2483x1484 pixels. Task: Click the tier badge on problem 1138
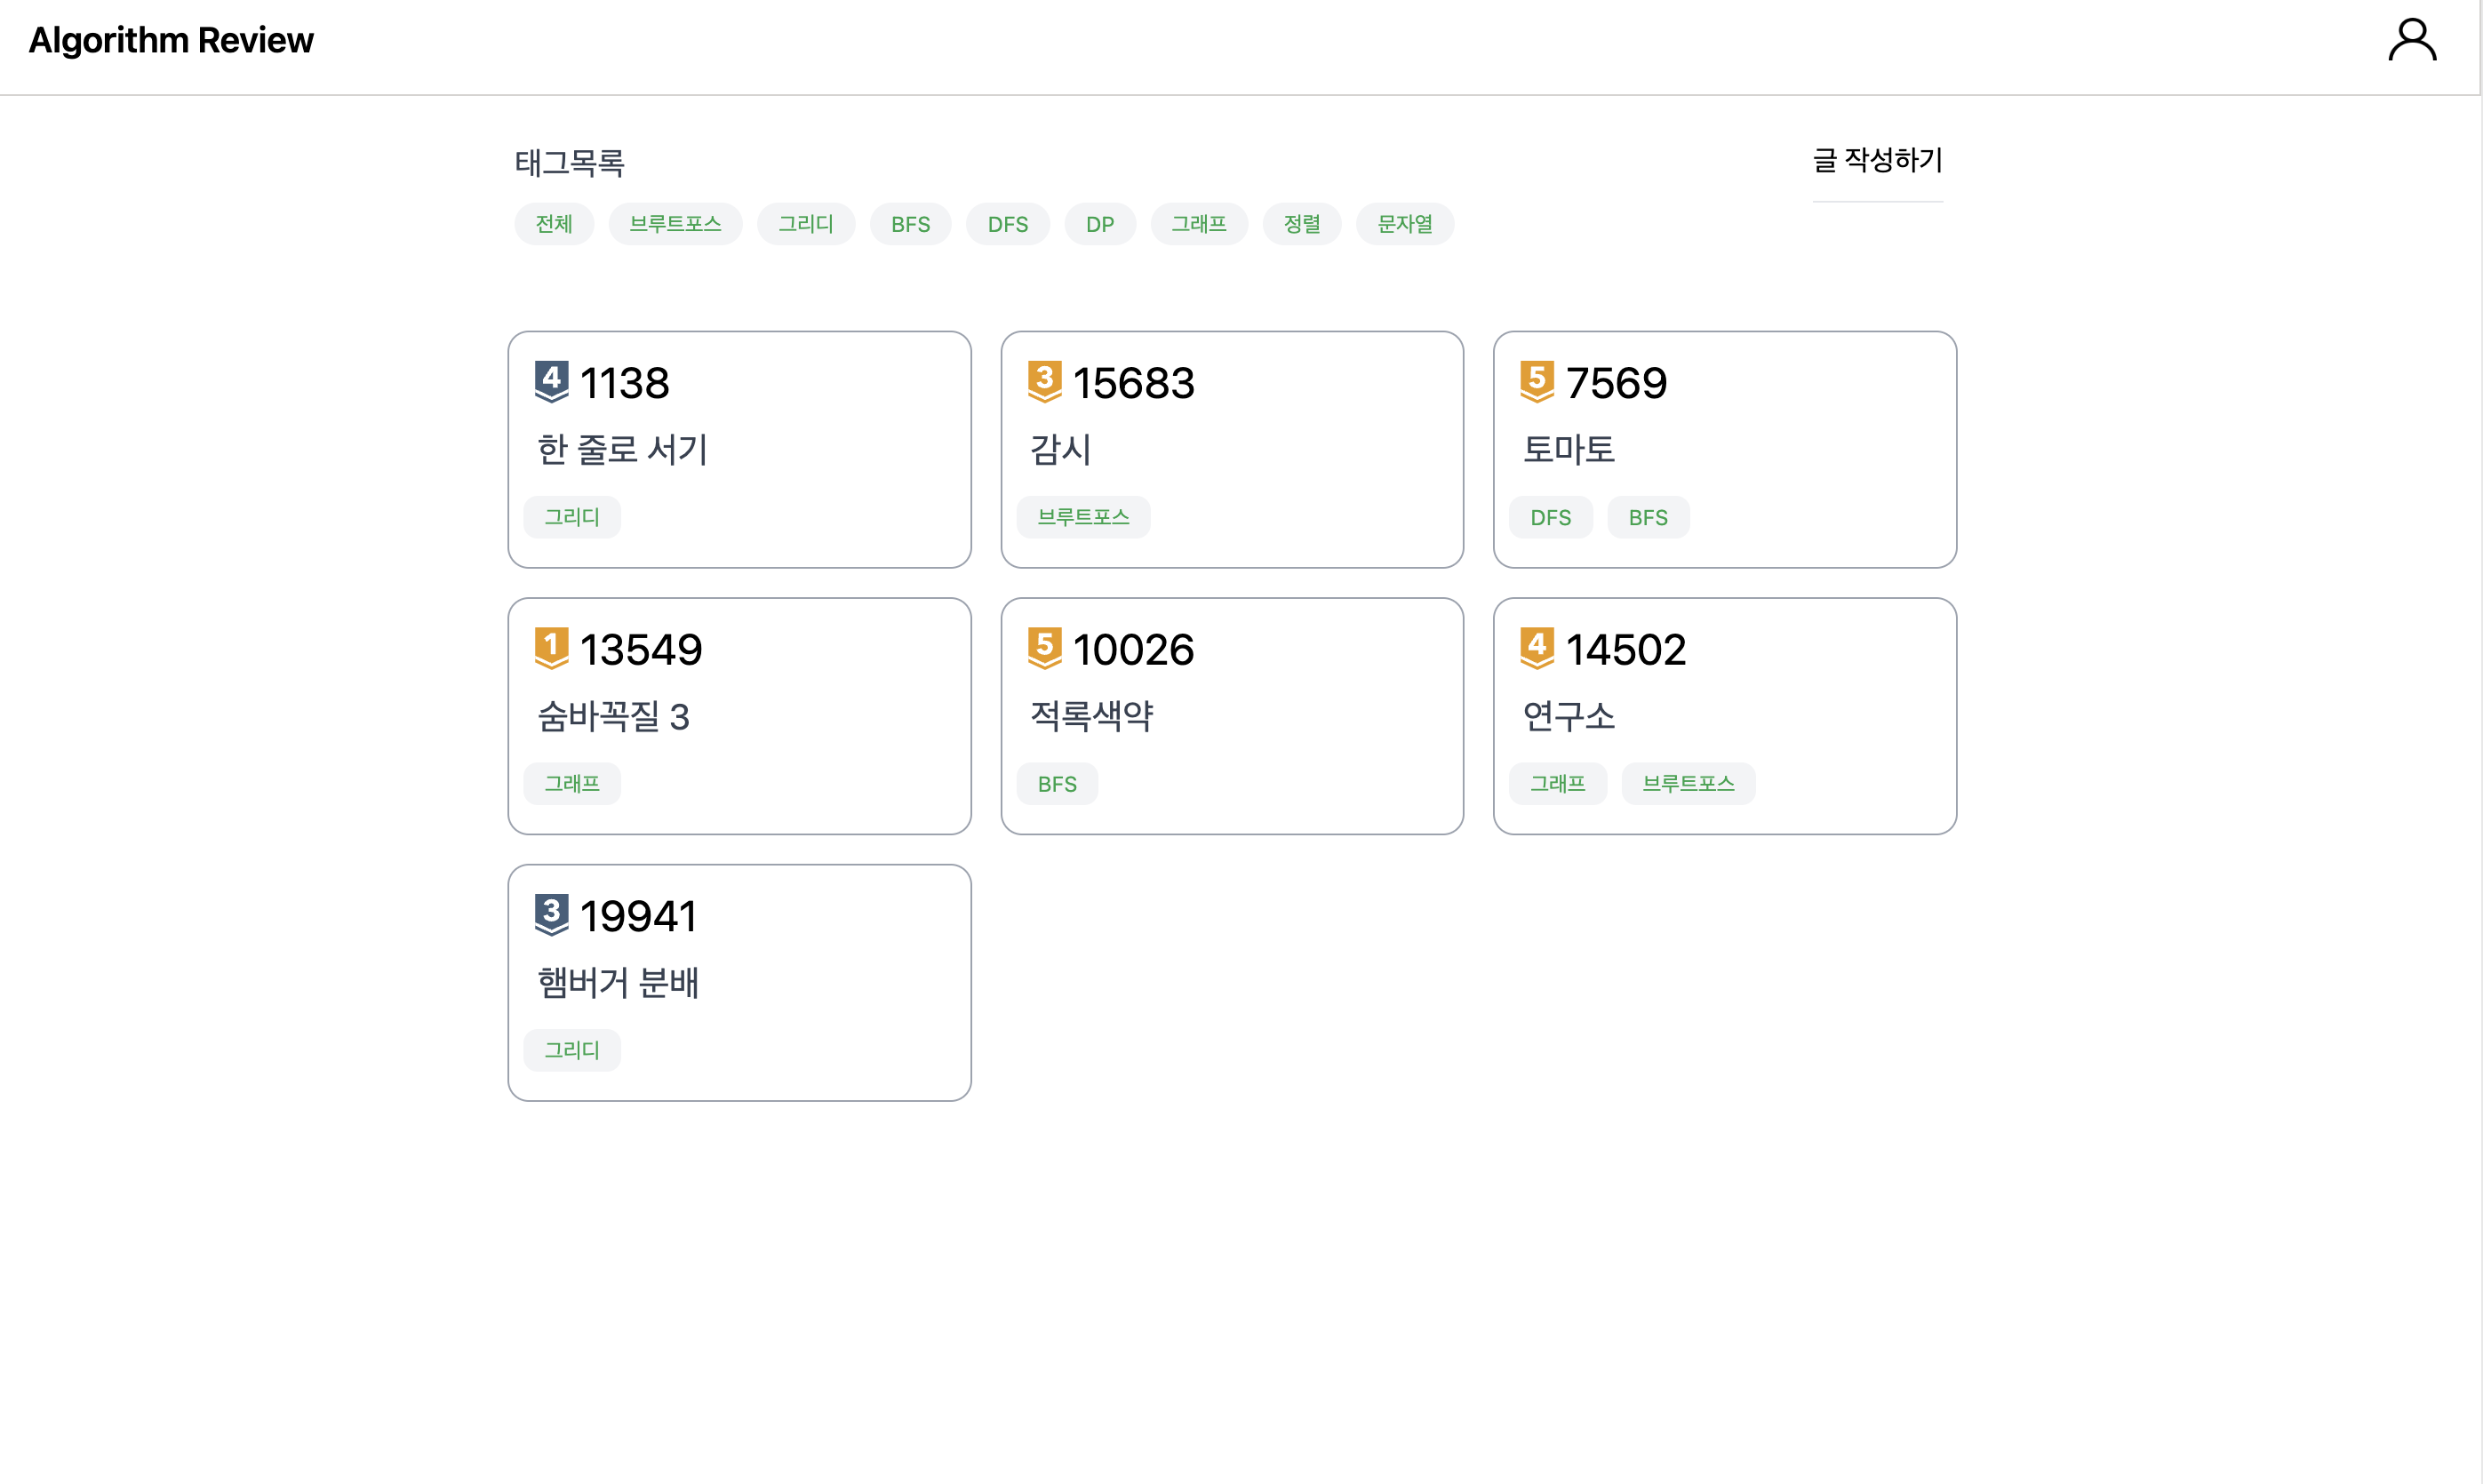(551, 382)
